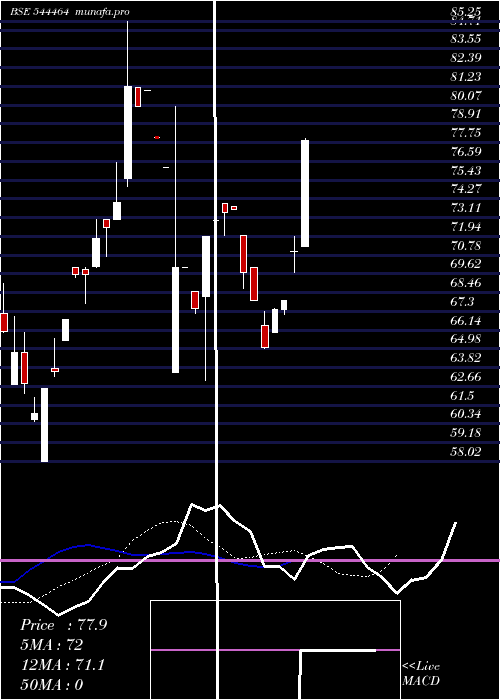The height and width of the screenshot is (700, 500).
Task: Select the 76.59 price axis label
Action: (466, 152)
